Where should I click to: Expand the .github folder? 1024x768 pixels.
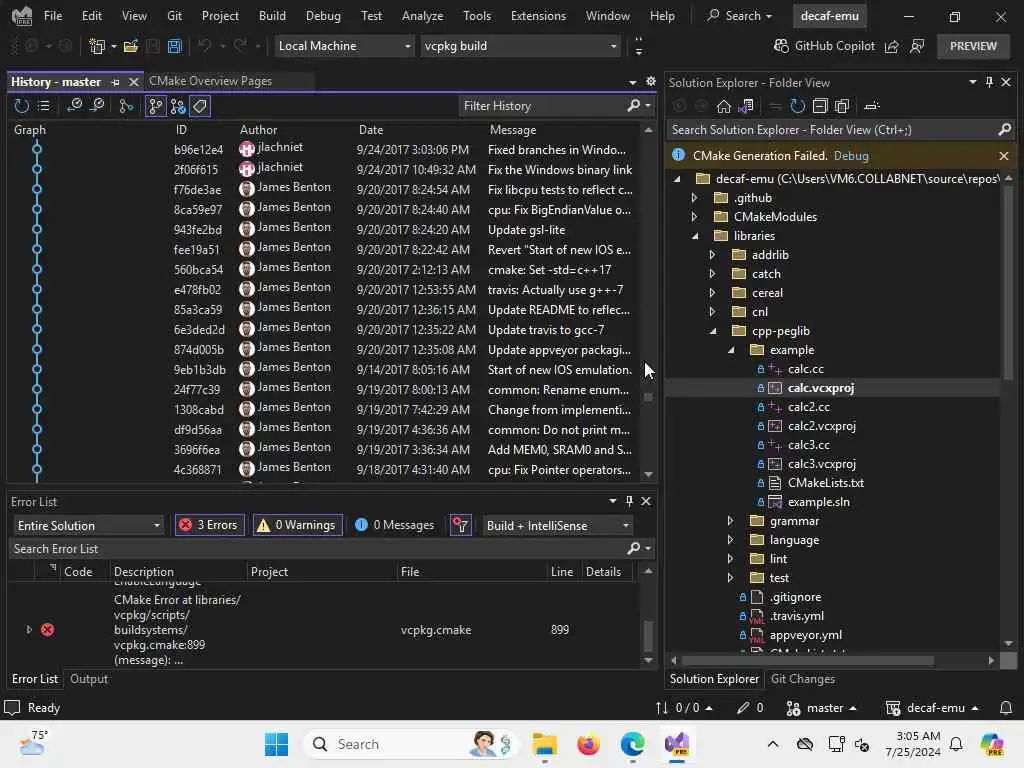[694, 197]
